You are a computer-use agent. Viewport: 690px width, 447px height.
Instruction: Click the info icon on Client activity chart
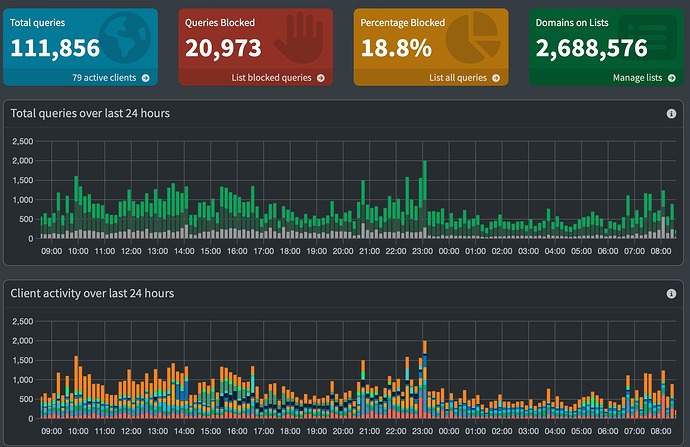pyautogui.click(x=671, y=293)
